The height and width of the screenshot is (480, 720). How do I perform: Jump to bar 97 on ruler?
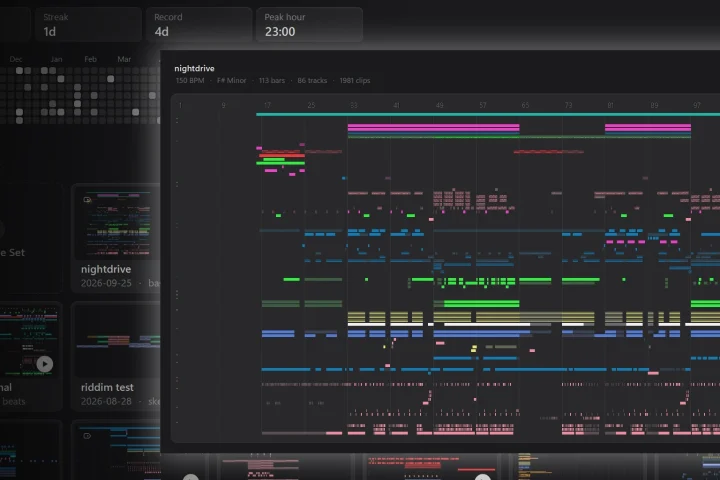[x=697, y=105]
